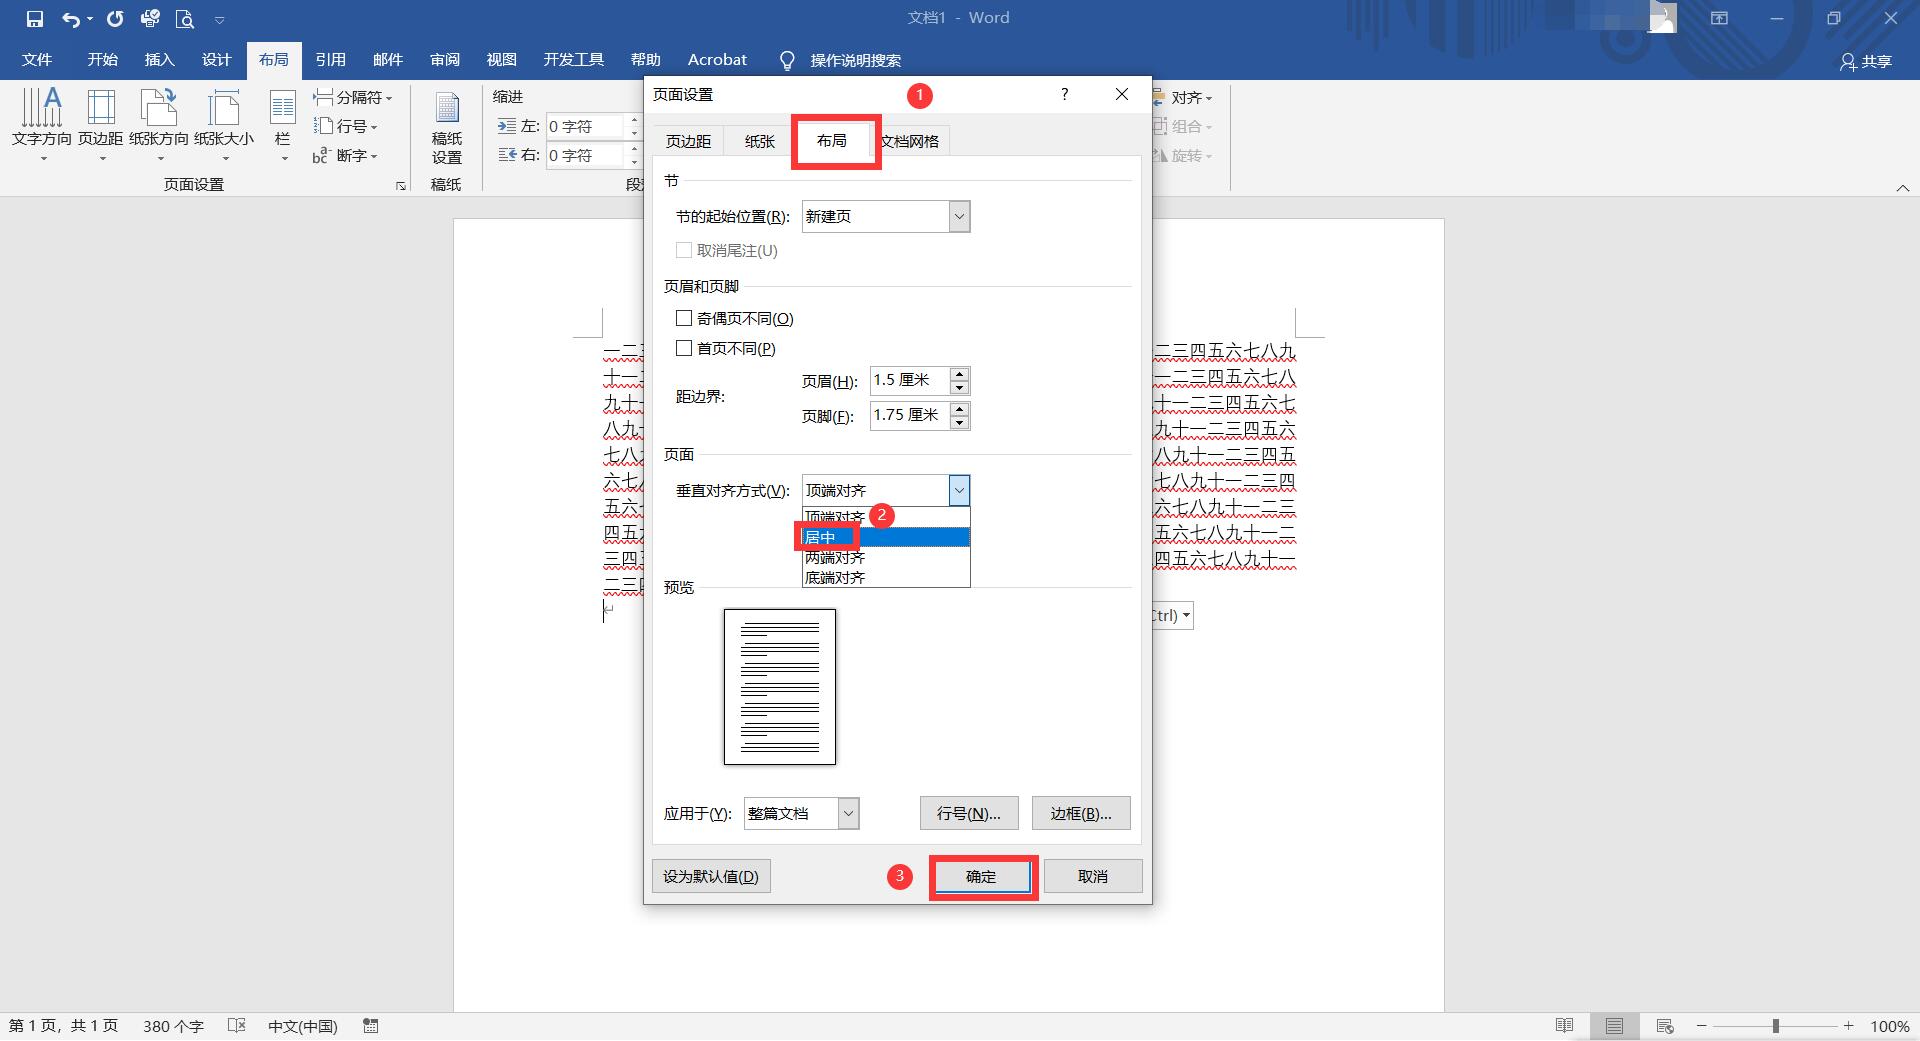Expand the 断字 hyphenation dropdown
This screenshot has width=1920, height=1041.
click(x=346, y=155)
